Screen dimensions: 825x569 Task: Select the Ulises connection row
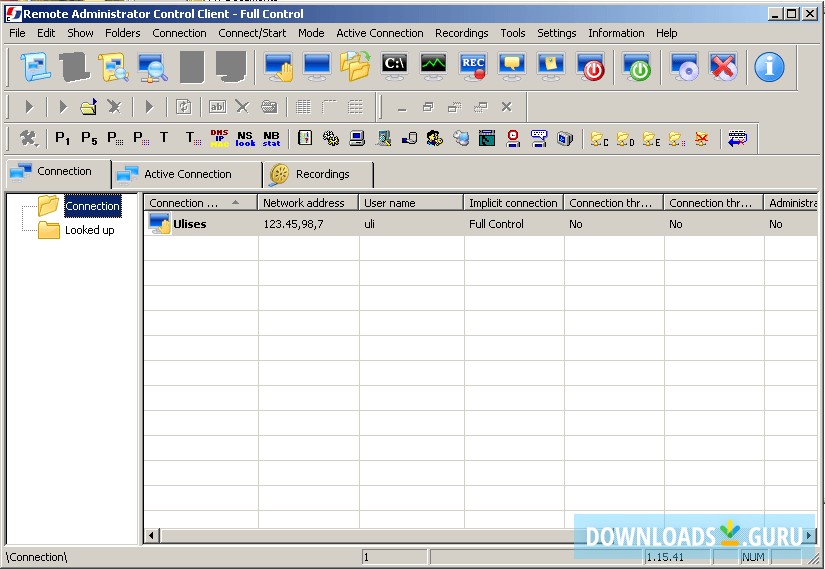tap(480, 224)
